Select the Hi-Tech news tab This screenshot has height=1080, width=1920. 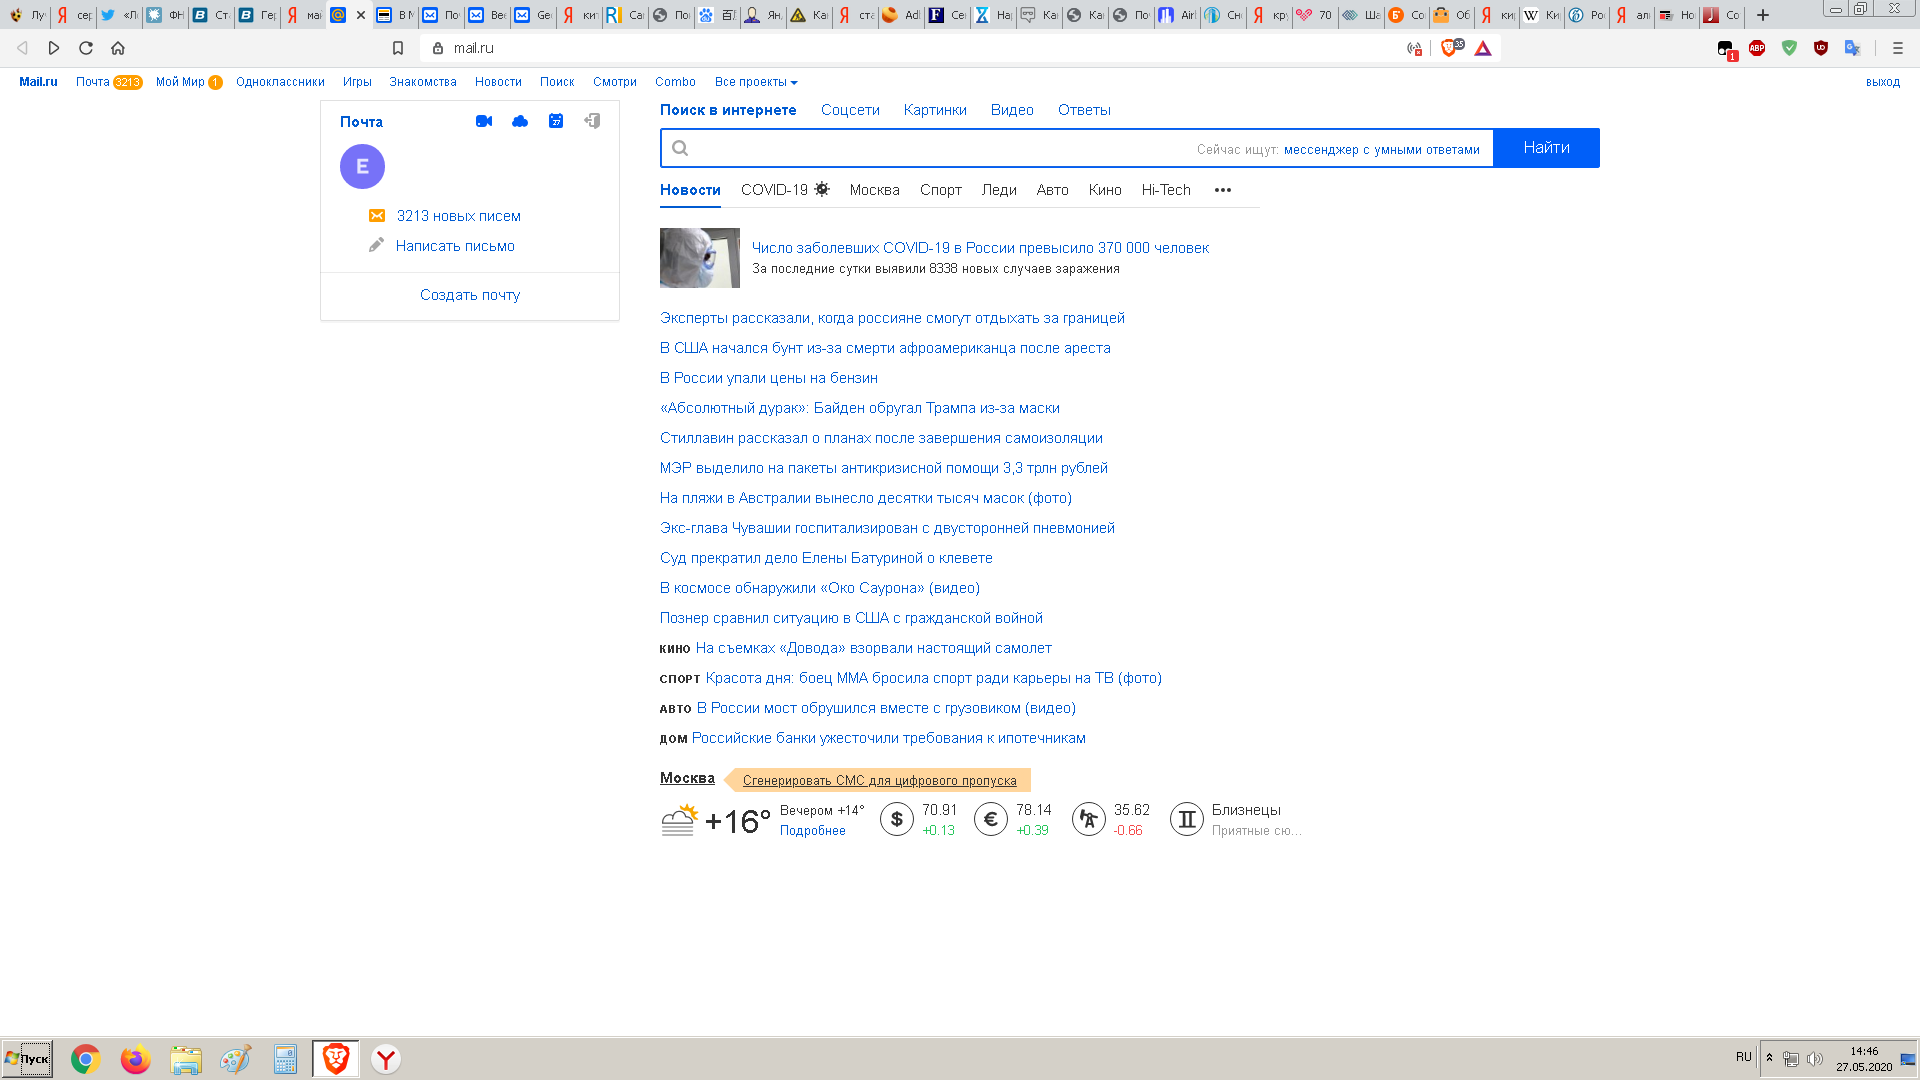pos(1166,190)
